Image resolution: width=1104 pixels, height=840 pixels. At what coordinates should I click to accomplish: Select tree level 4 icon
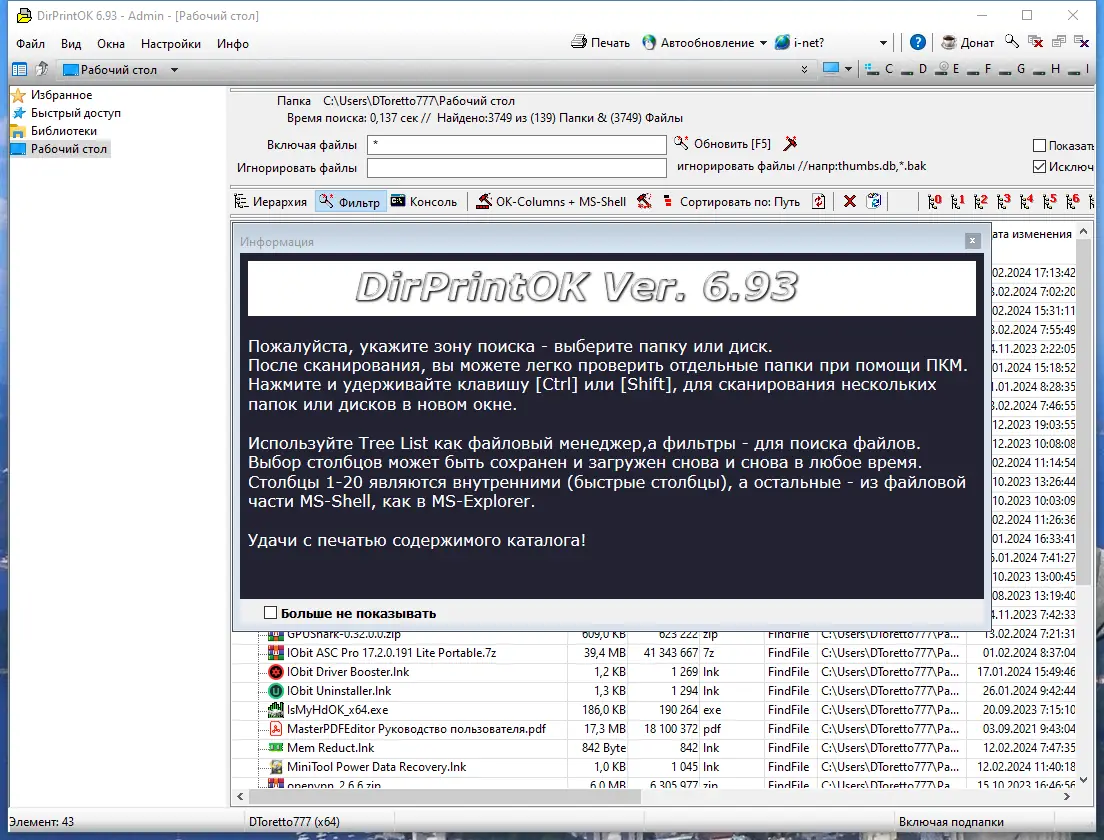pyautogui.click(x=1027, y=201)
